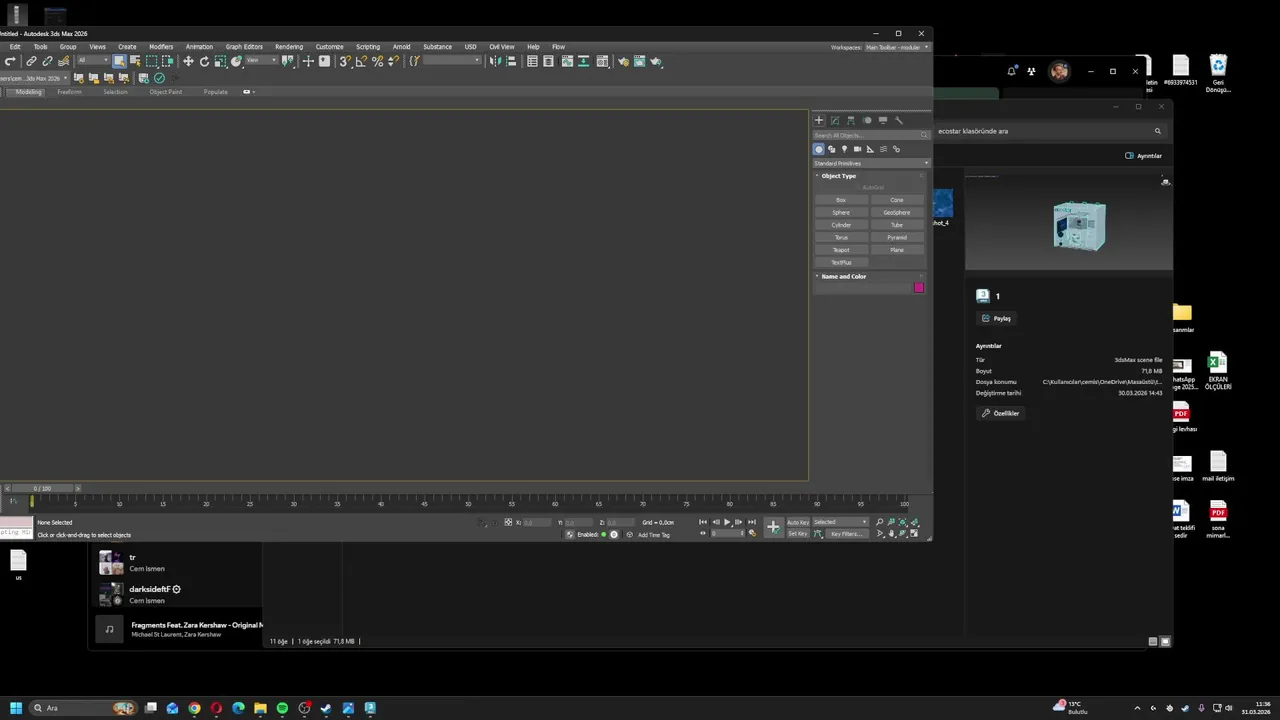
Task: Click Search All Objects field
Action: click(x=871, y=135)
